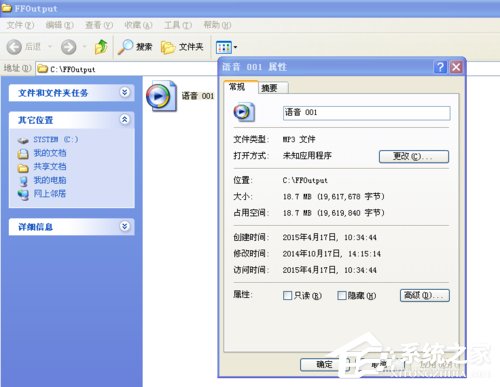The width and height of the screenshot is (500, 387).
Task: Click the folder icon in address bar
Action: tap(43, 69)
